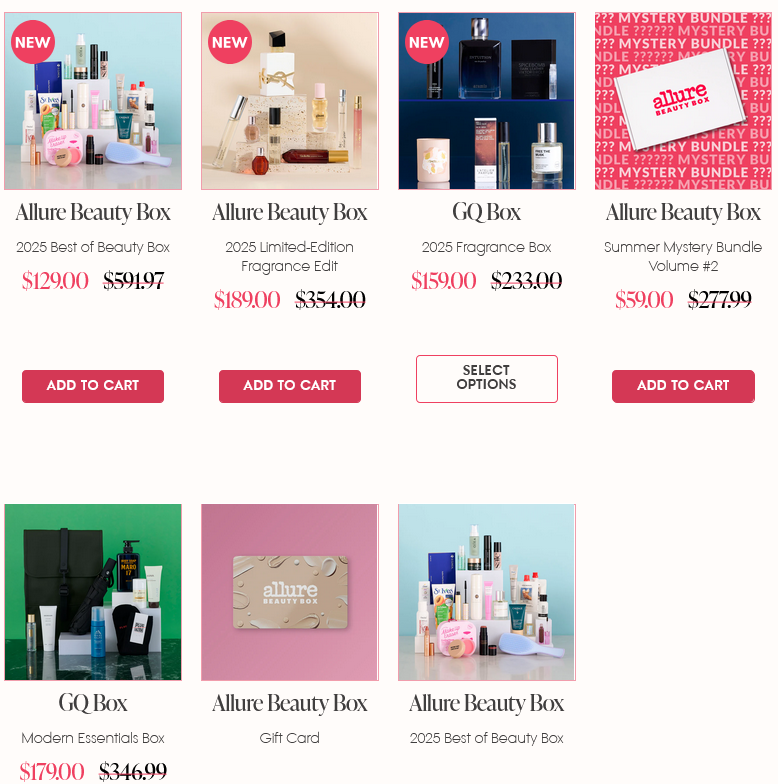Open the Allure Gift Card image
This screenshot has height=784, width=778.
[290, 592]
